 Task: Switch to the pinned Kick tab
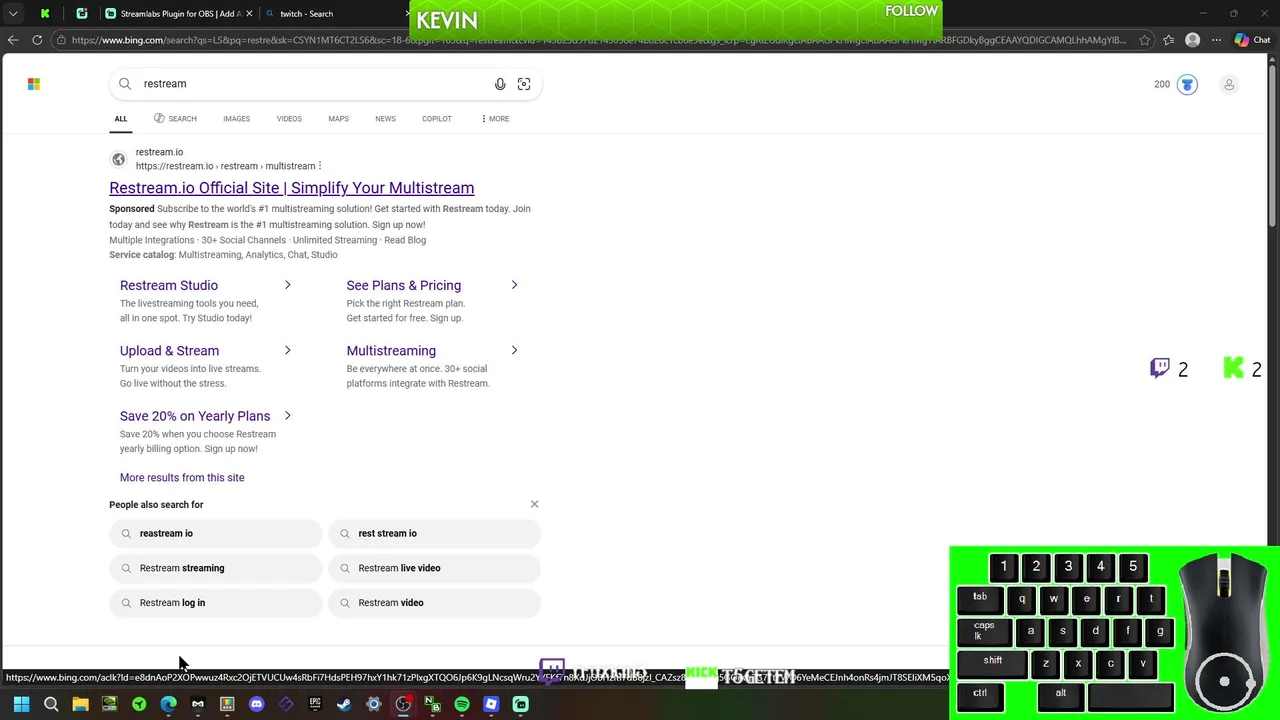click(45, 14)
